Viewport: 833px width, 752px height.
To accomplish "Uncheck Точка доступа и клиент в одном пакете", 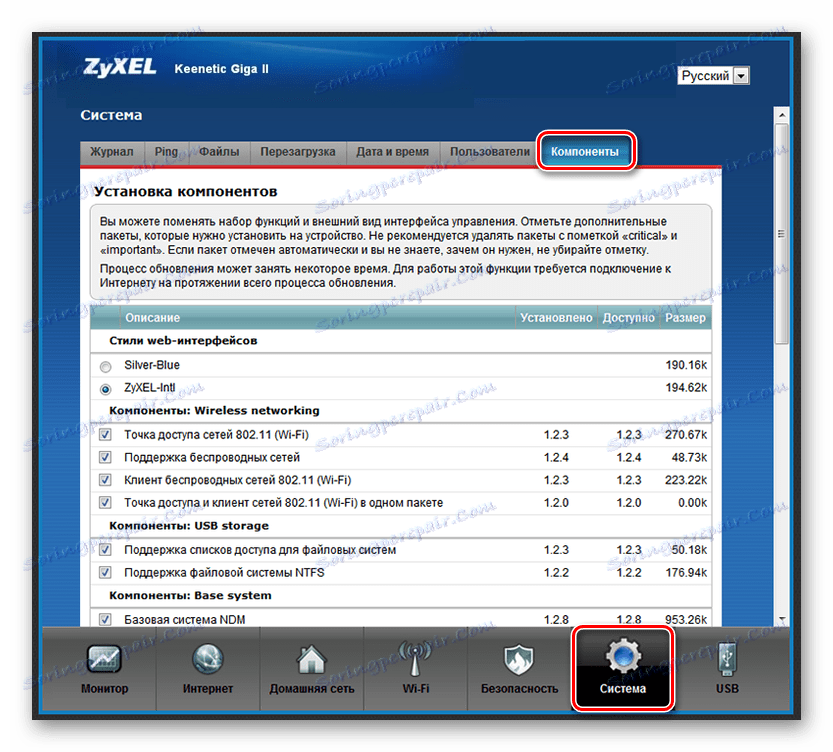I will click(105, 502).
